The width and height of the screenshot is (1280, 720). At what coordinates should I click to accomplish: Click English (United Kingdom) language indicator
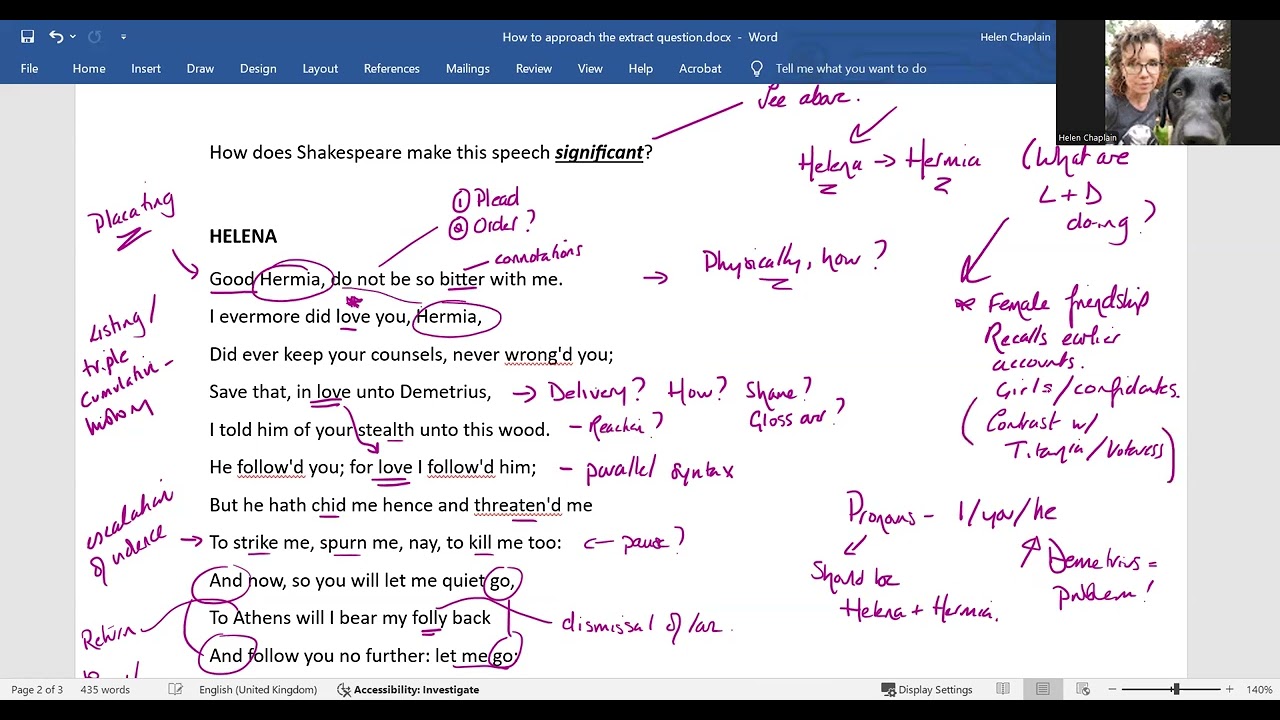(258, 689)
